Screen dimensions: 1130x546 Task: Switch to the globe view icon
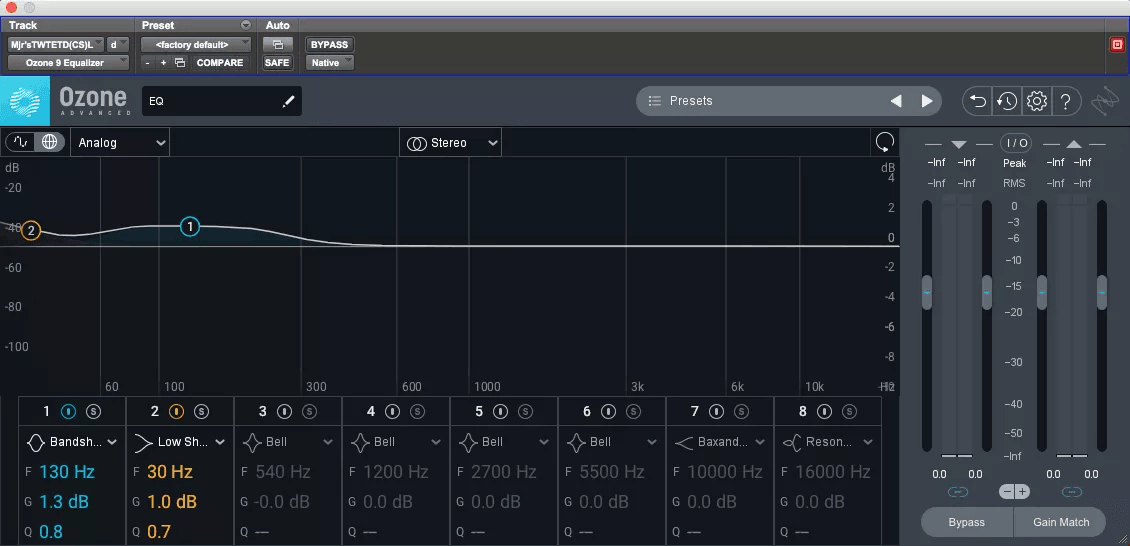[x=49, y=143]
